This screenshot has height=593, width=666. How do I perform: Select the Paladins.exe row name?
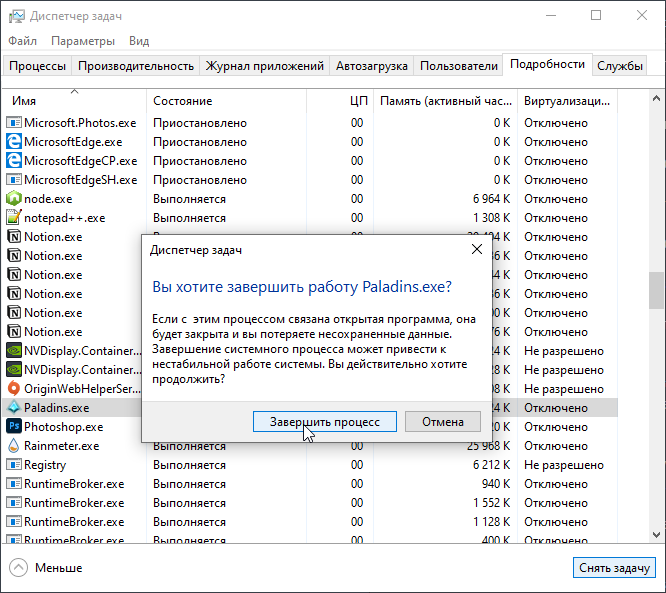pyautogui.click(x=56, y=408)
